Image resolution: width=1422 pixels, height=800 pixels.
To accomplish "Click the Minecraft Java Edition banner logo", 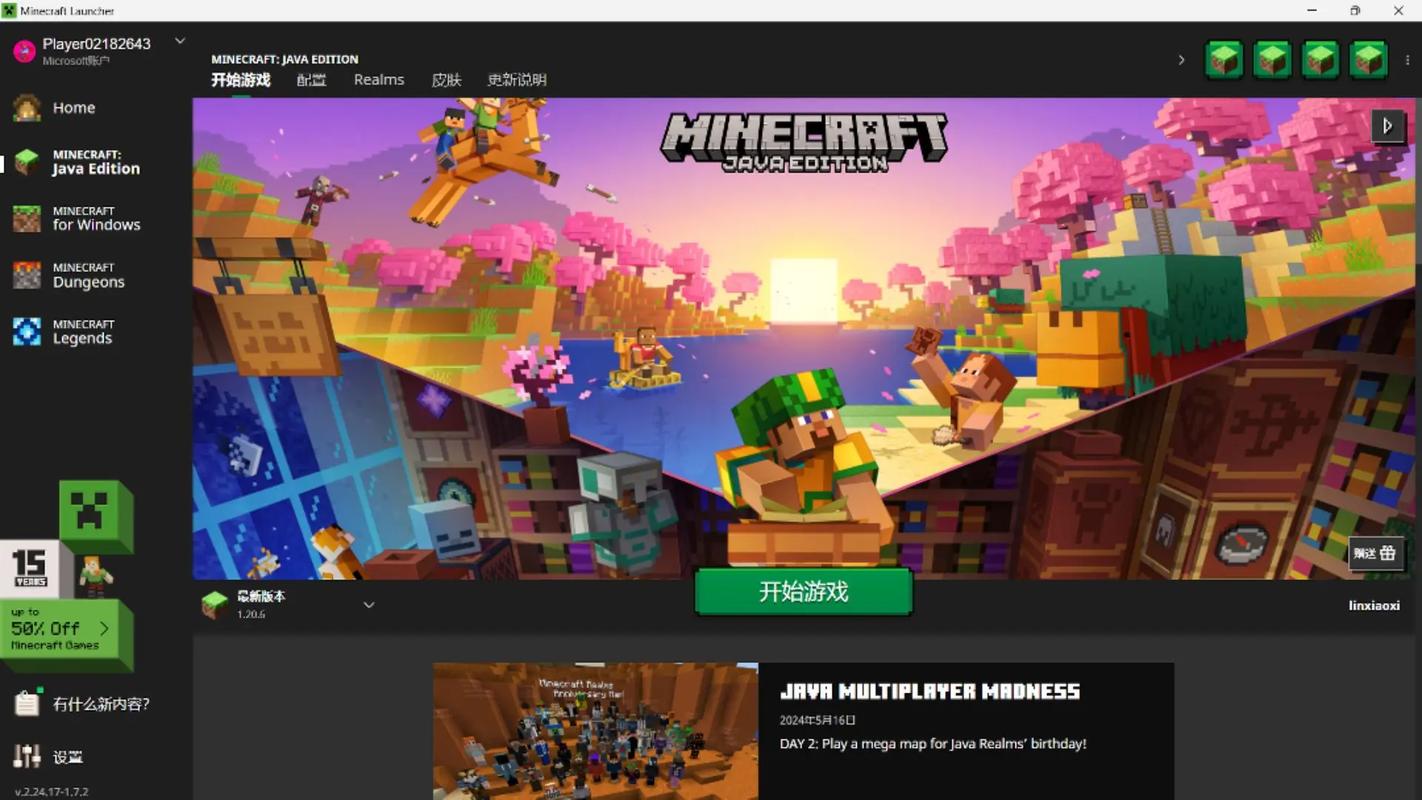I will pyautogui.click(x=803, y=143).
